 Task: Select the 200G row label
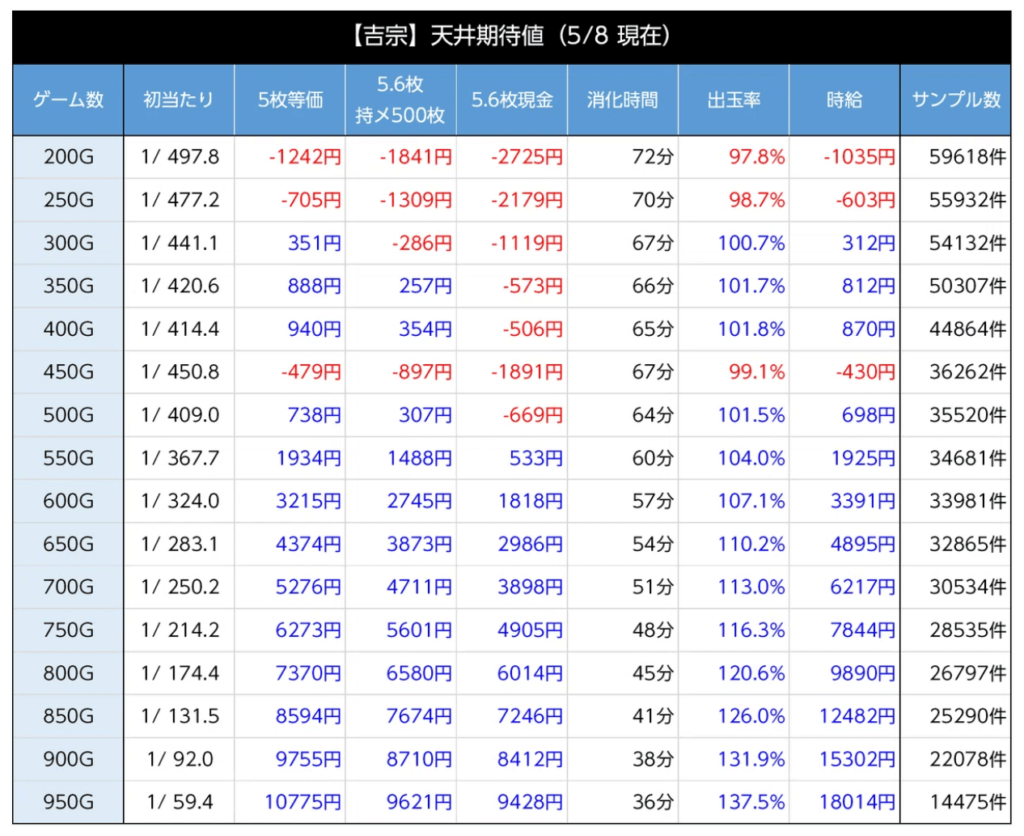click(x=69, y=157)
